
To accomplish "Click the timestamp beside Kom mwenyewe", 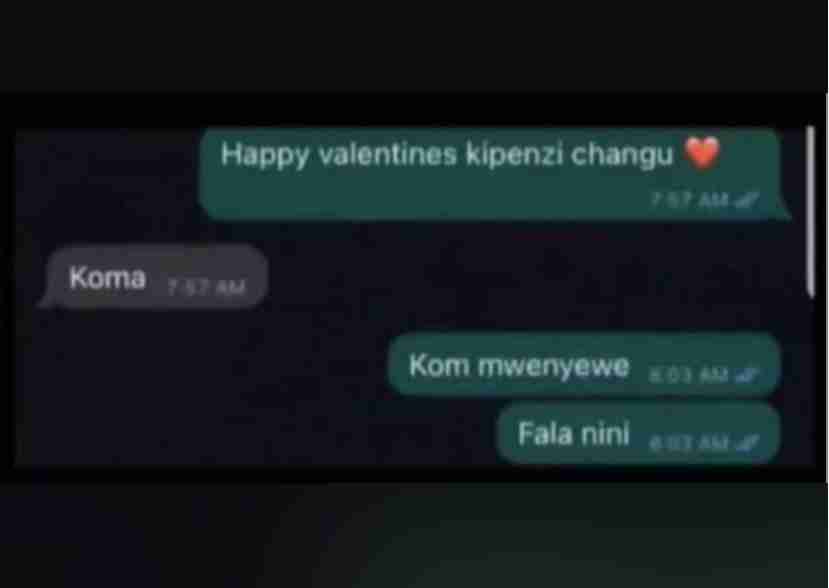I will coord(690,375).
